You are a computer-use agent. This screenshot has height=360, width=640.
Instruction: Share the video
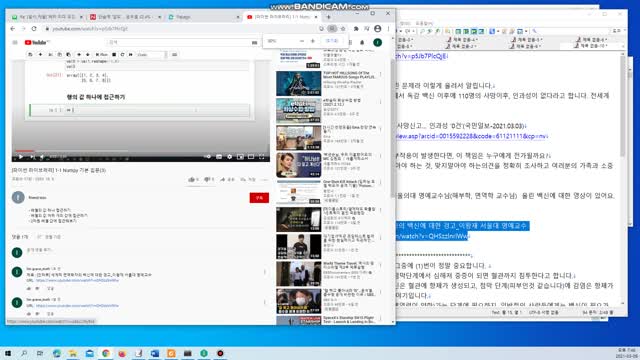point(227,179)
